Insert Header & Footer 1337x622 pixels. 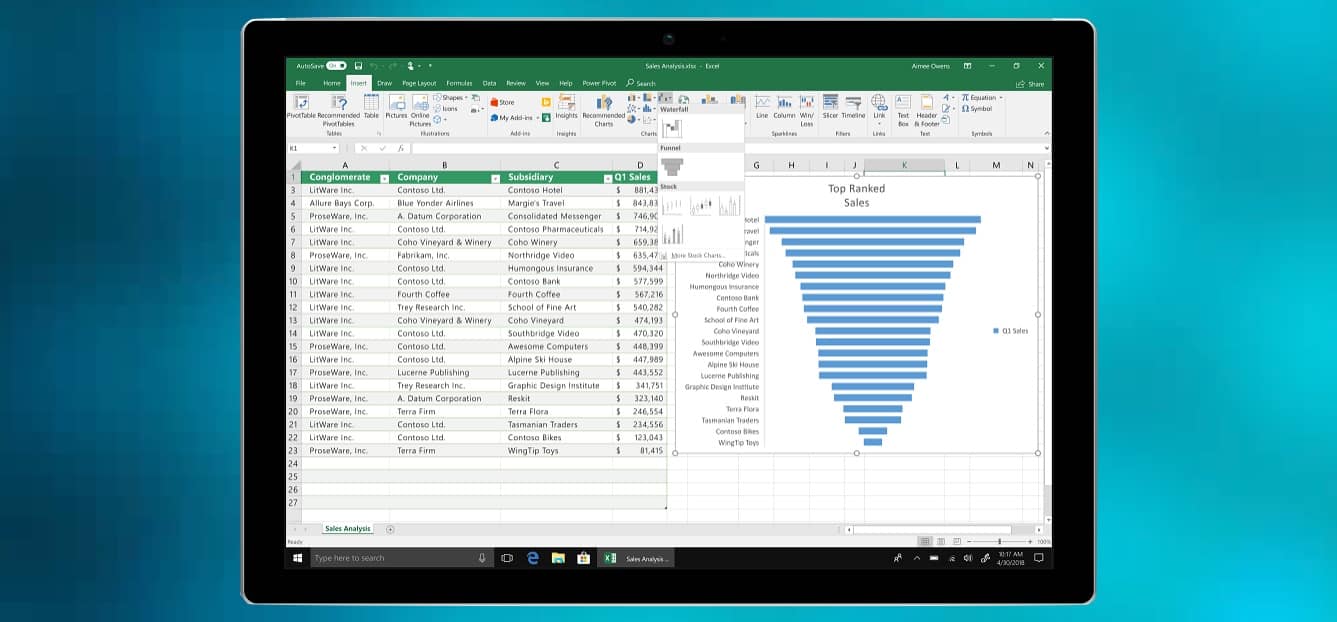(927, 110)
